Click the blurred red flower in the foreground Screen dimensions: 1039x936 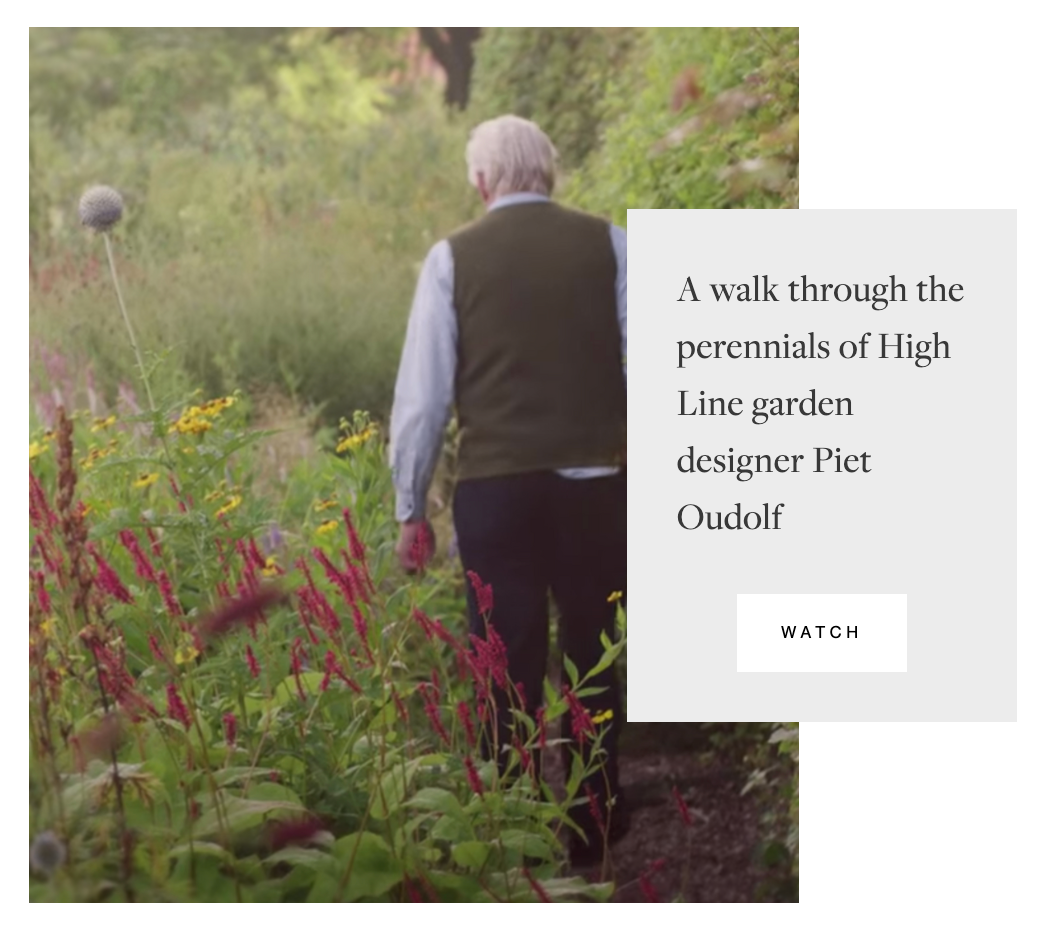242,608
